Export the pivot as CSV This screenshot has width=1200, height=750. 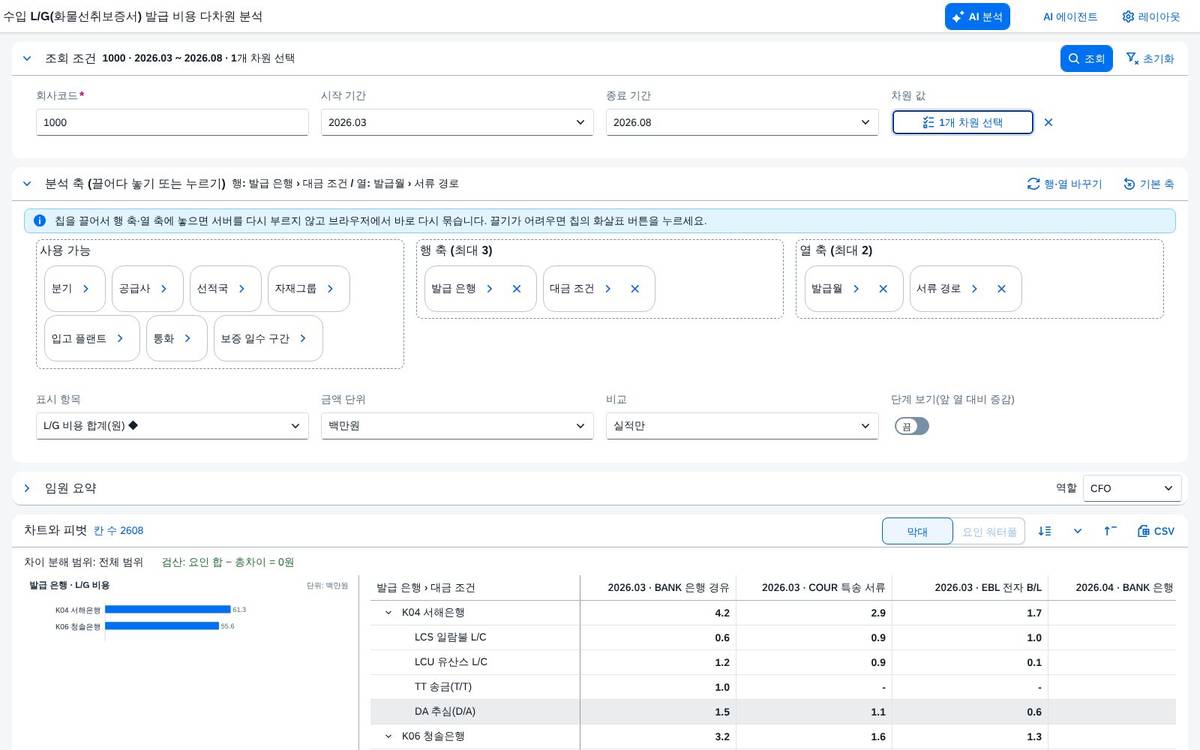coord(1156,531)
